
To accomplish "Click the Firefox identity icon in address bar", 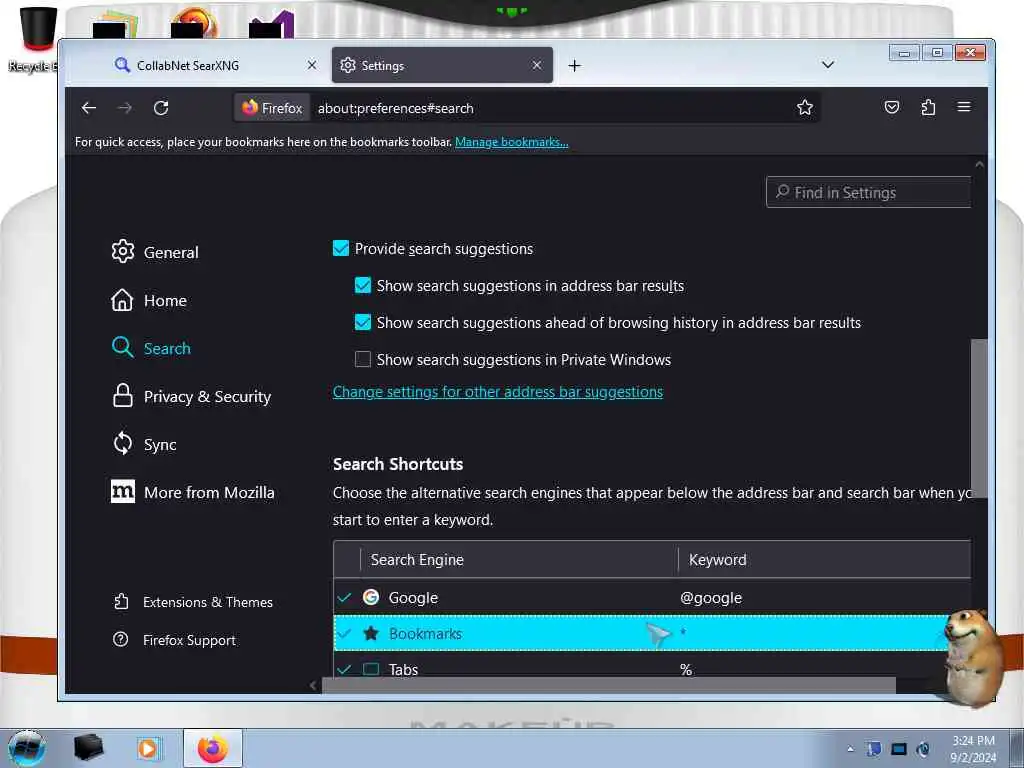I will coord(272,108).
